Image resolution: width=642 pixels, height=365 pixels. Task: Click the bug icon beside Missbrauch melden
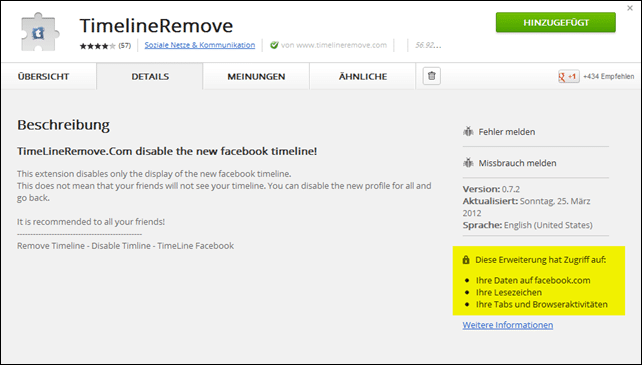pos(468,163)
